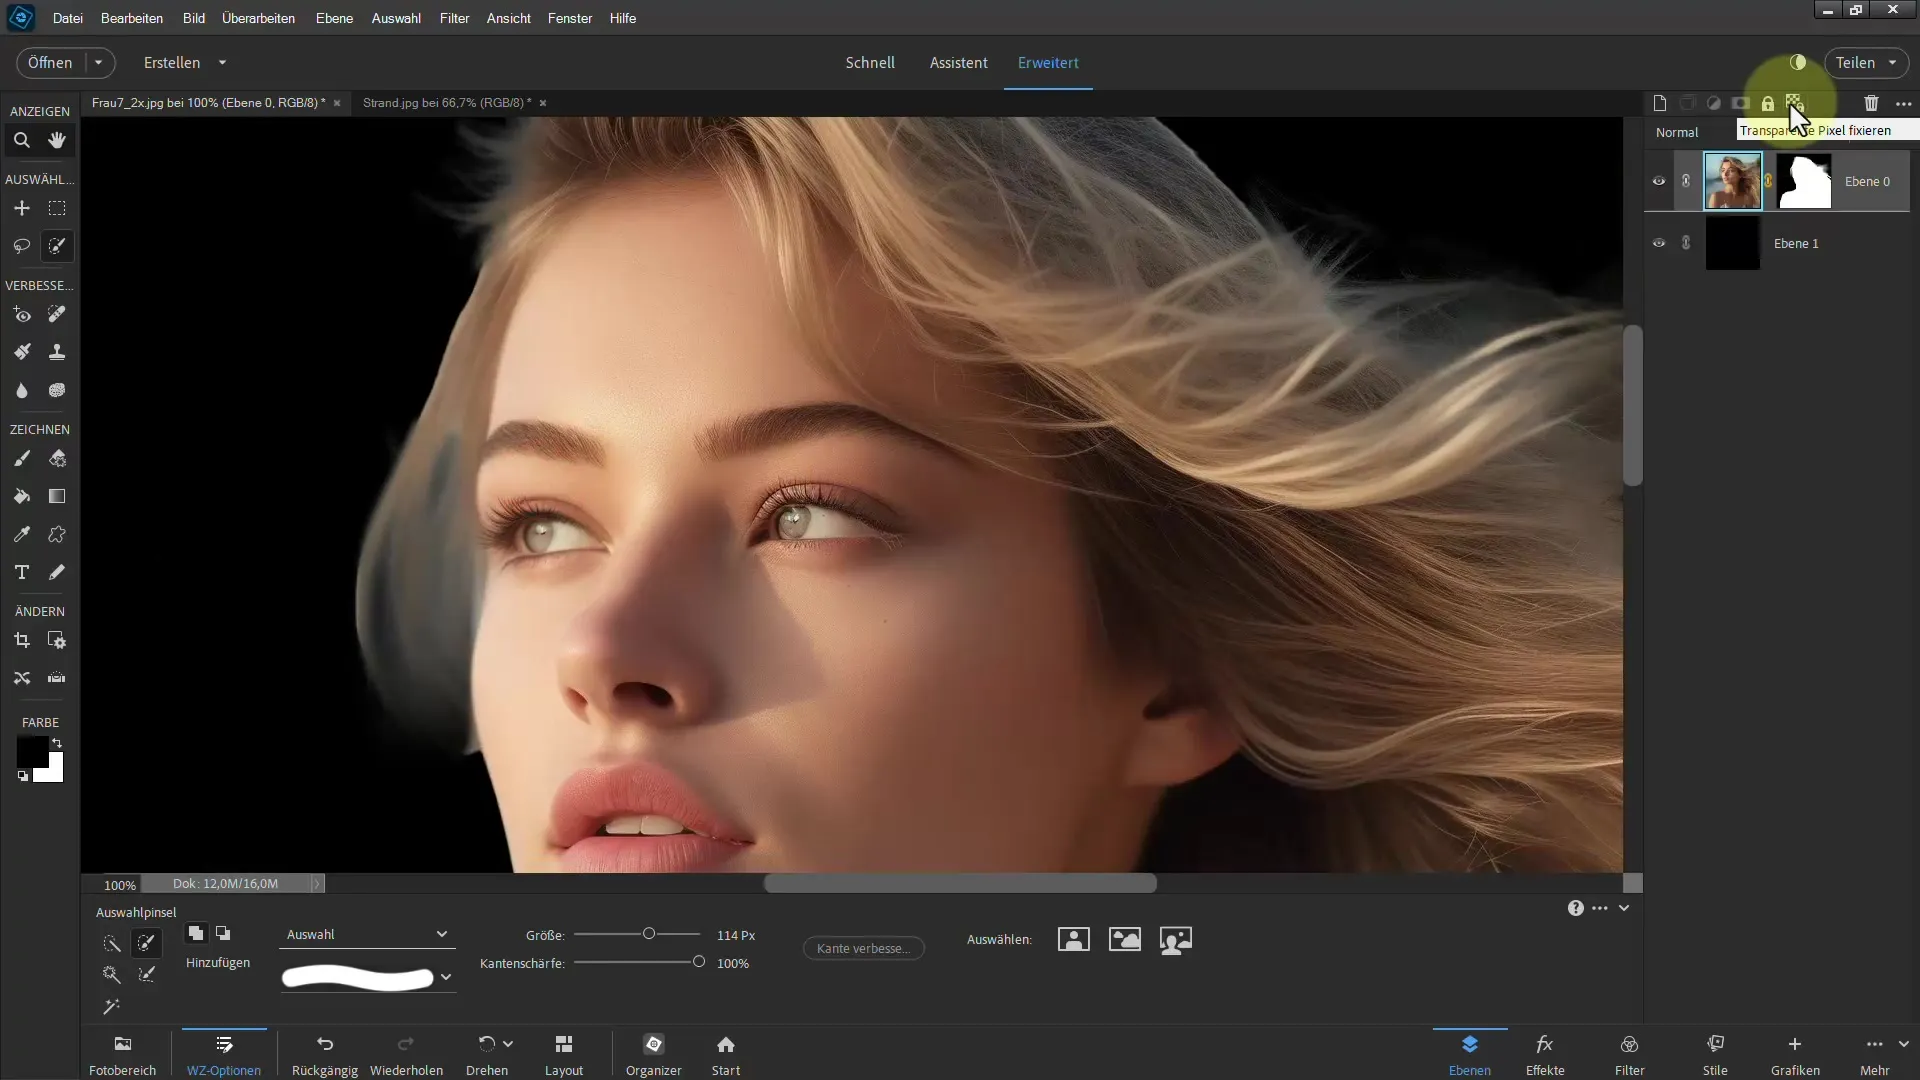Toggle link state of Ebene 0
Viewport: 1920px width, 1080px height.
click(x=1686, y=181)
